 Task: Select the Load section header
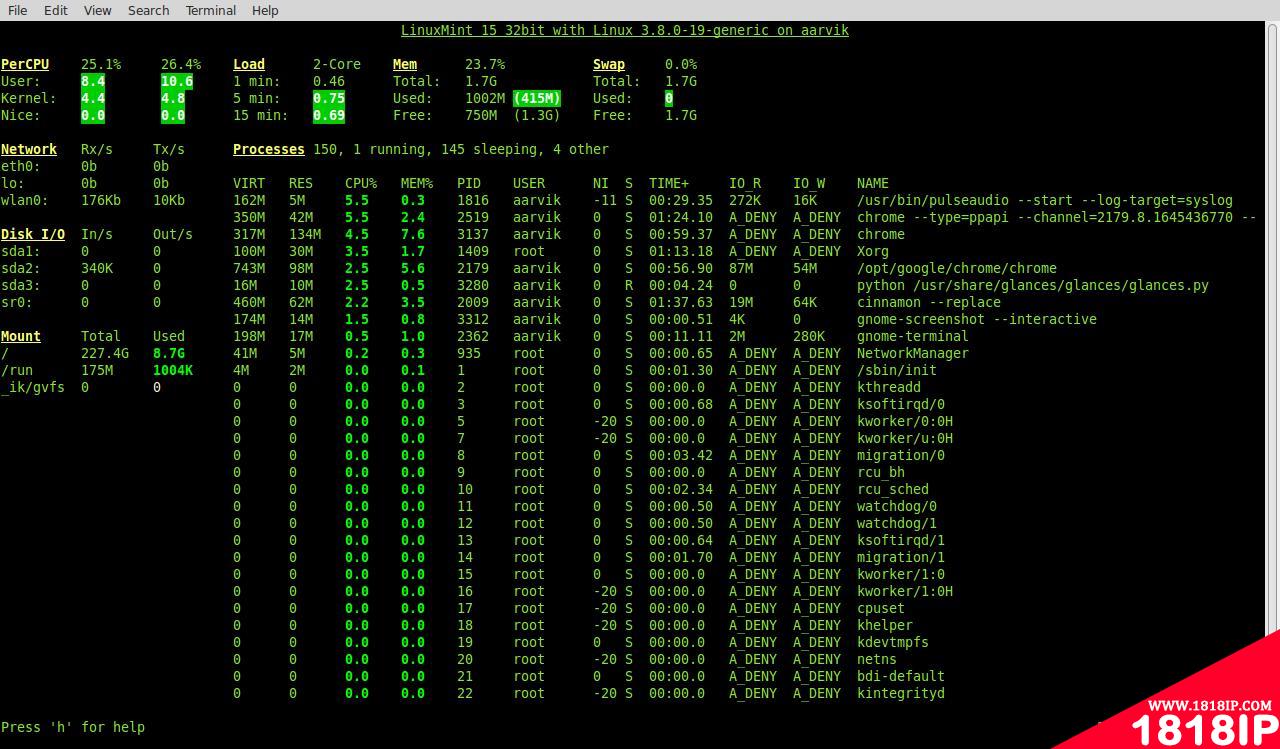[249, 64]
